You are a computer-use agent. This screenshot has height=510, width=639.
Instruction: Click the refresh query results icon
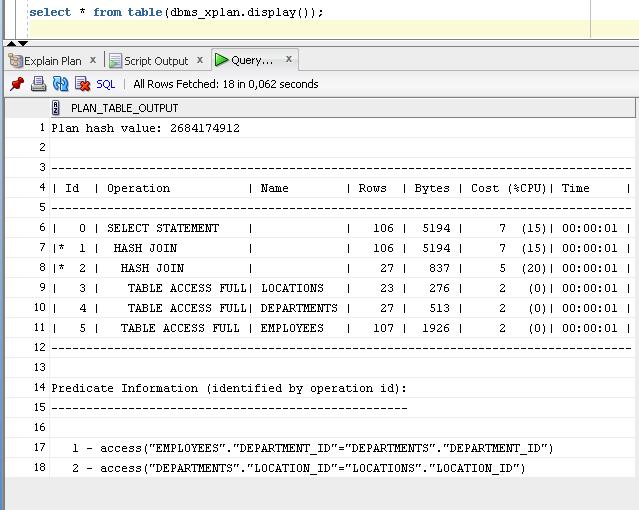point(61,84)
